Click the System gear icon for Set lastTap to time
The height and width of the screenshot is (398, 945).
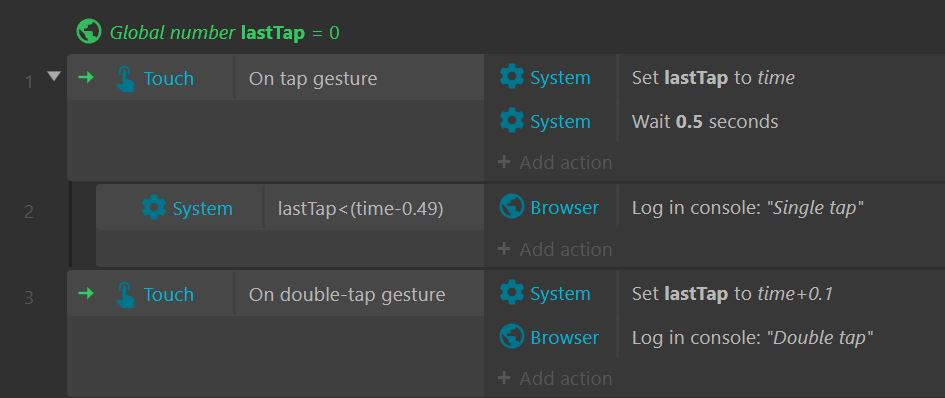pyautogui.click(x=512, y=78)
